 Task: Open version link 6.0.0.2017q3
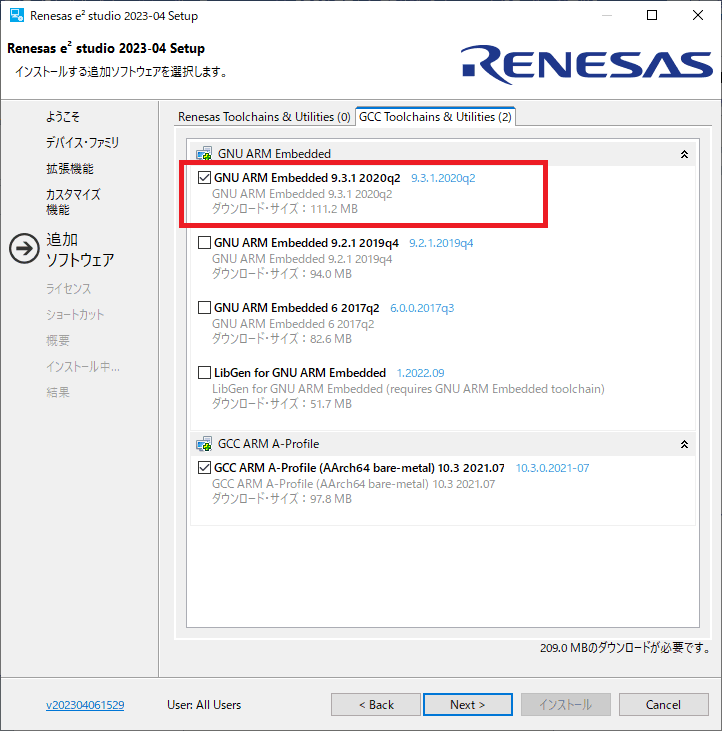422,308
